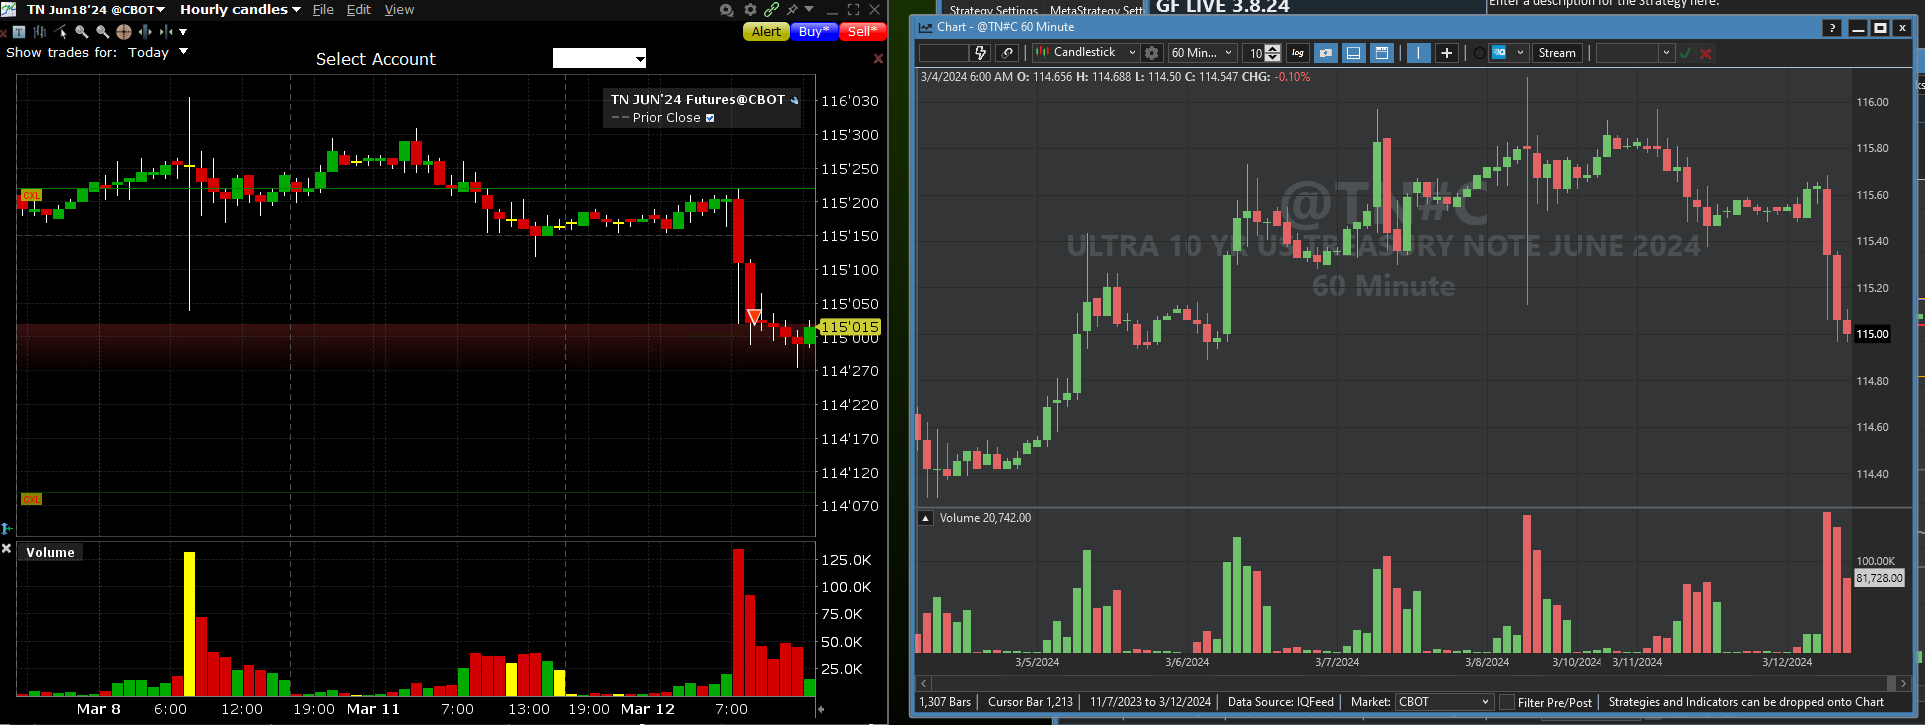Toggle the Prior Close checkbox
The height and width of the screenshot is (725, 1925).
(710, 118)
